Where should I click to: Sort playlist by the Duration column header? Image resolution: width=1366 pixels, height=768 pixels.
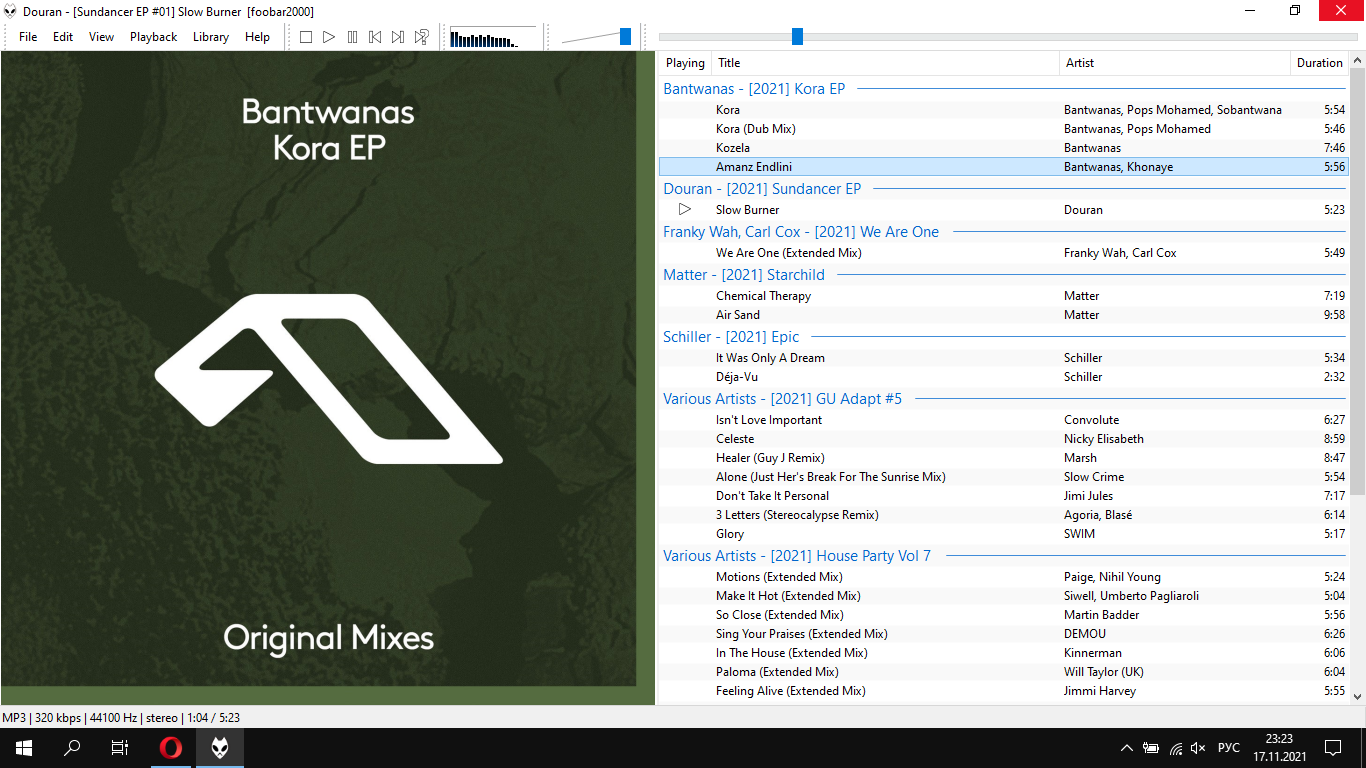[x=1320, y=63]
